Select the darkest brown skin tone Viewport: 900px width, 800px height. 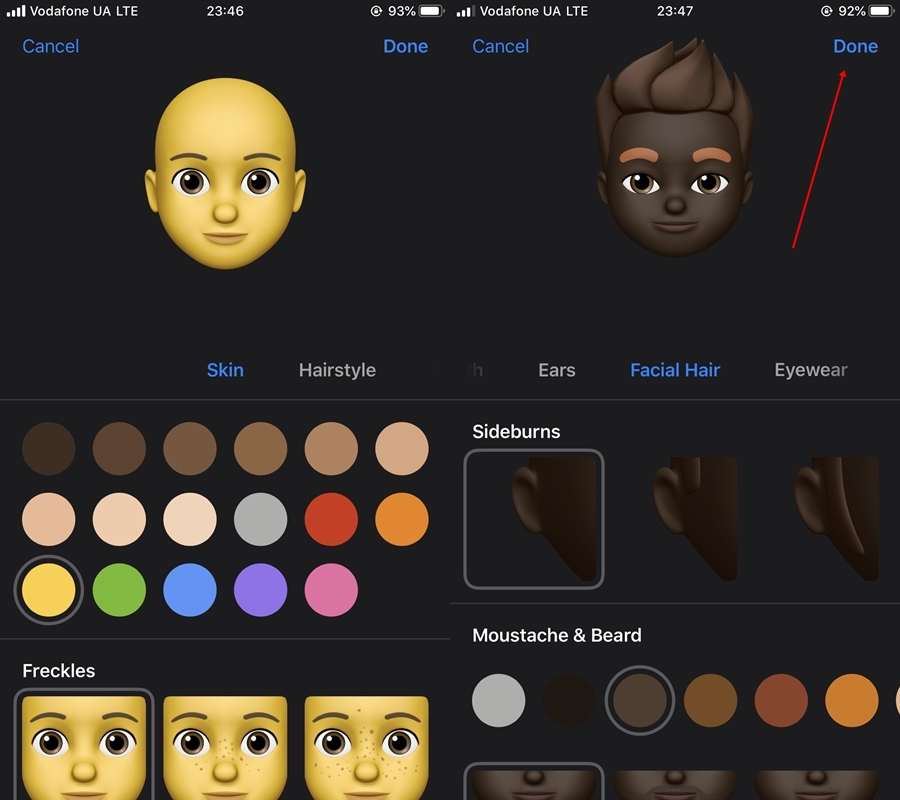pyautogui.click(x=49, y=448)
